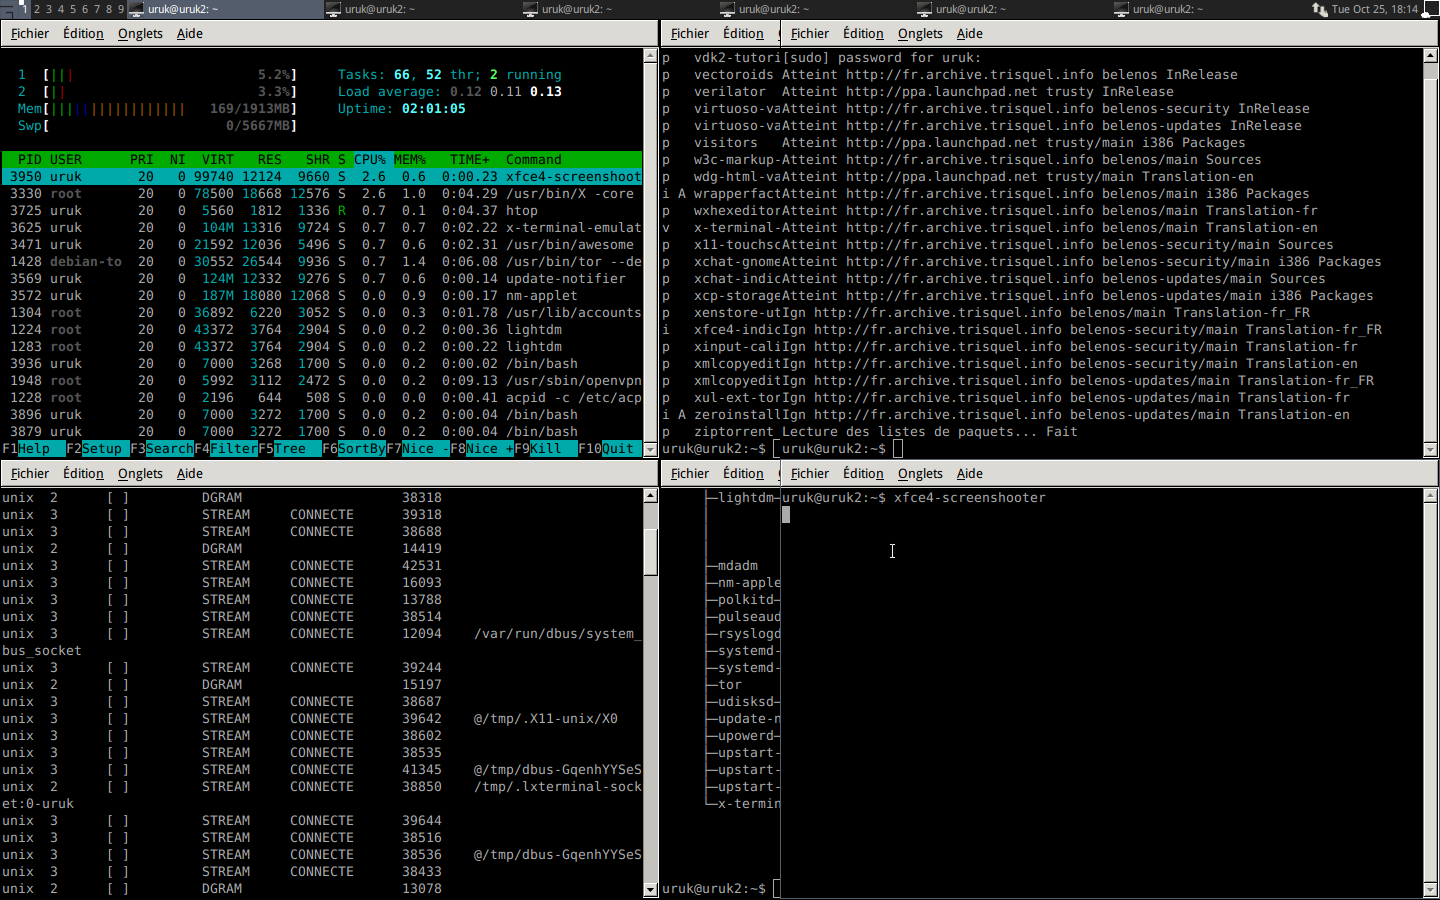Screen dimensions: 1440x900
Task: Open Aide menu in the apt update terminal
Action: point(970,33)
